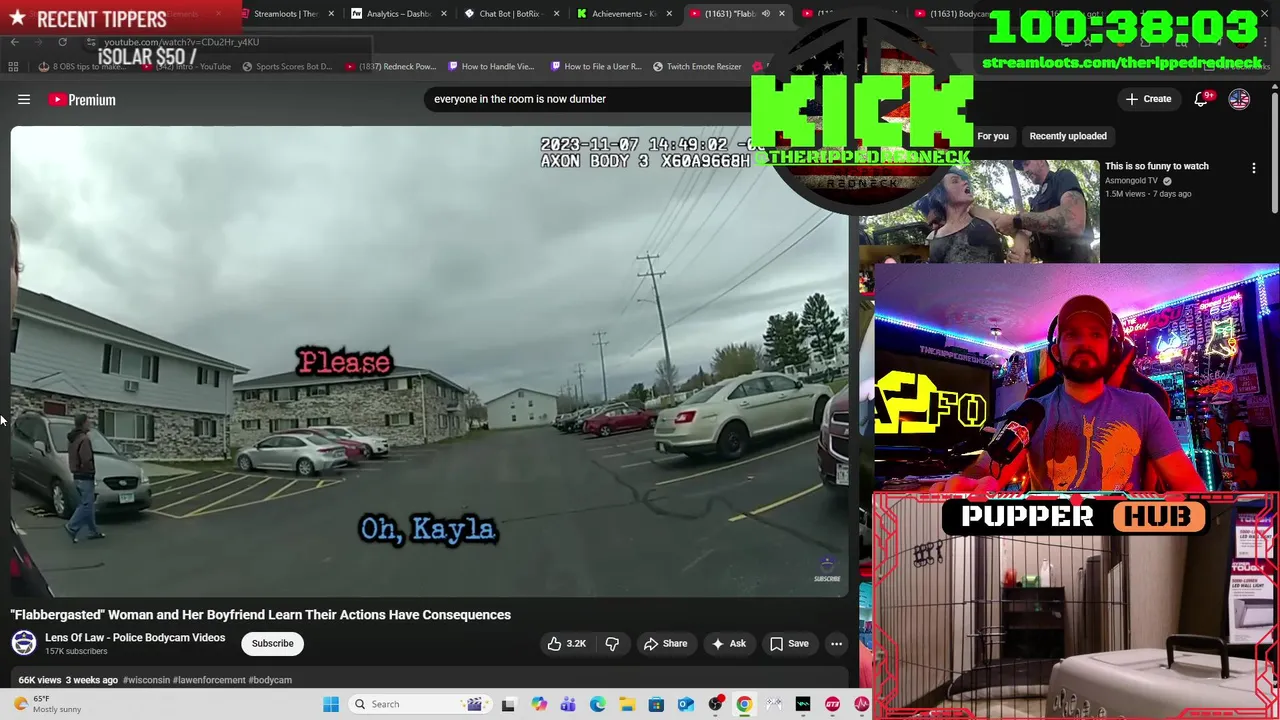Open Microsoft Edge from taskbar
Viewport: 1280px width, 720px height.
click(598, 704)
